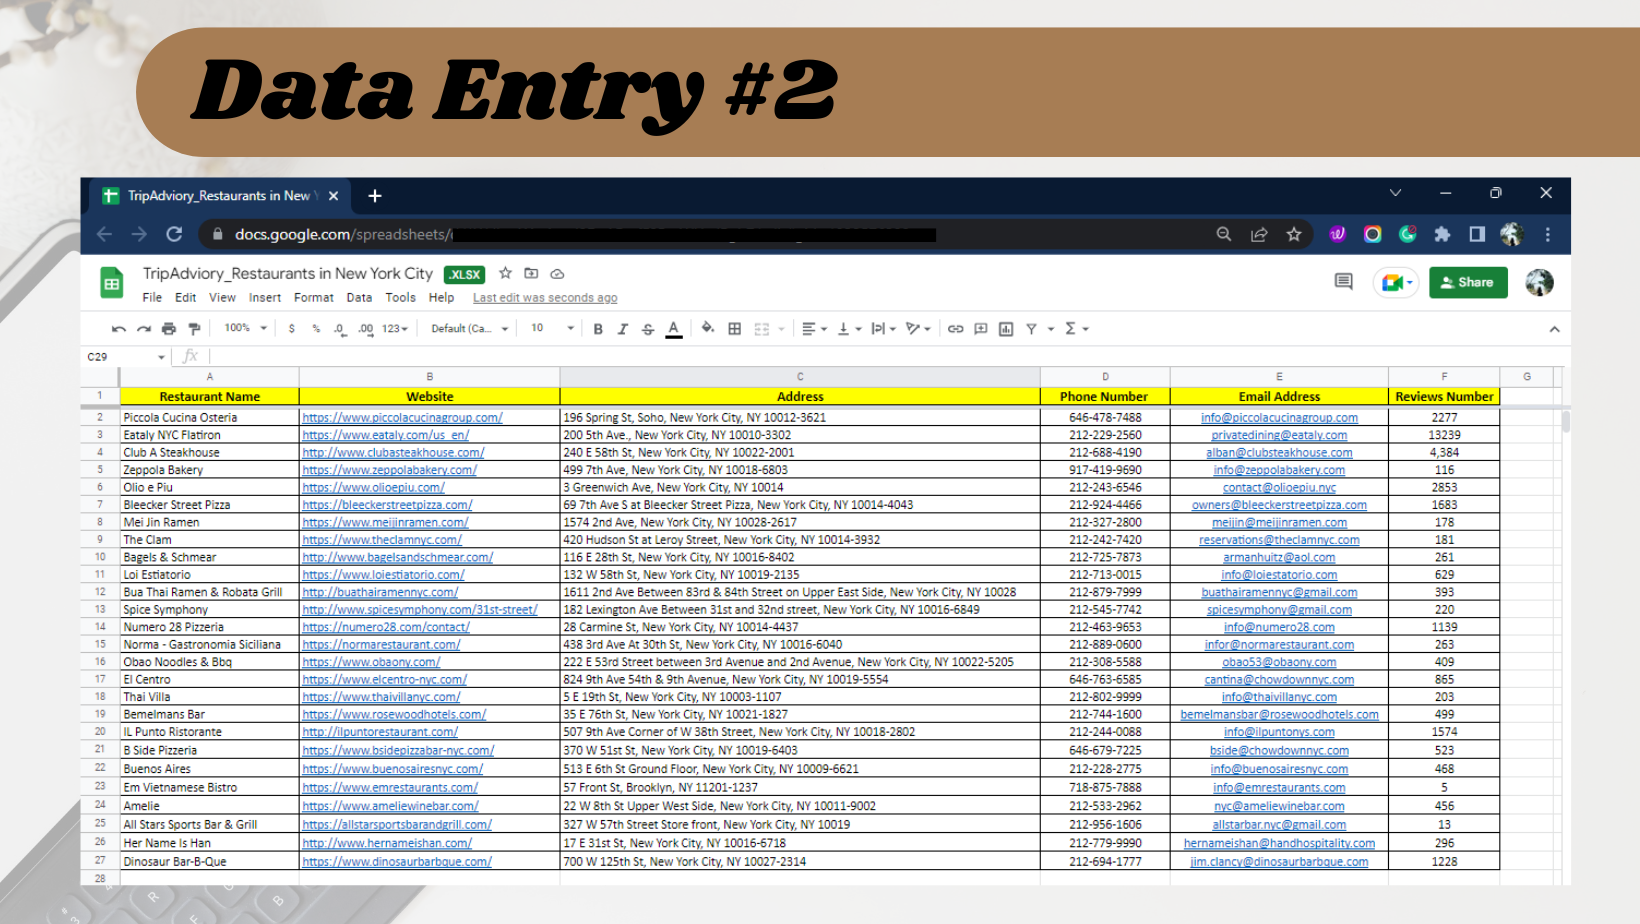Format selection as percent

tap(316, 328)
